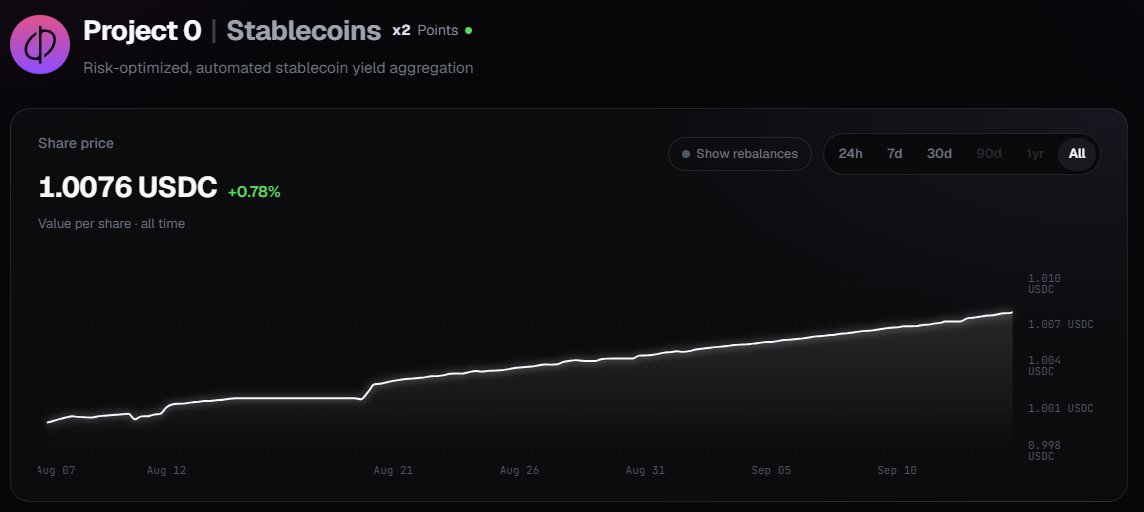This screenshot has height=512, width=1144.
Task: Select the 90d range option
Action: (989, 154)
